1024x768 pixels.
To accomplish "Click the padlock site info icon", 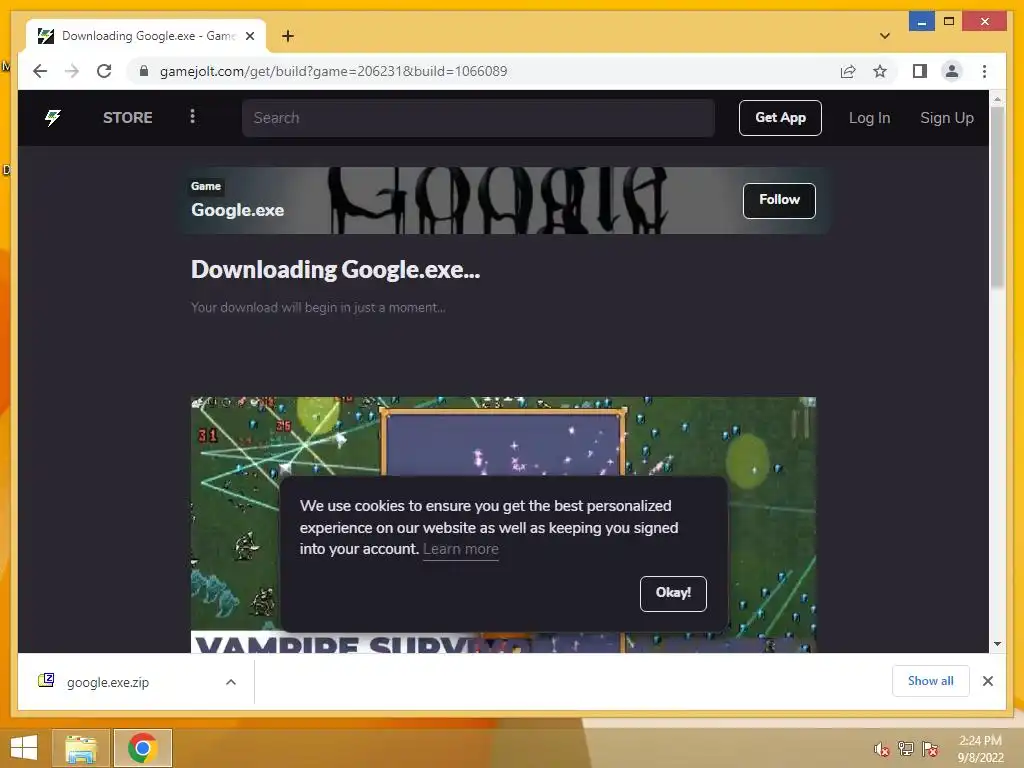I will 144,71.
